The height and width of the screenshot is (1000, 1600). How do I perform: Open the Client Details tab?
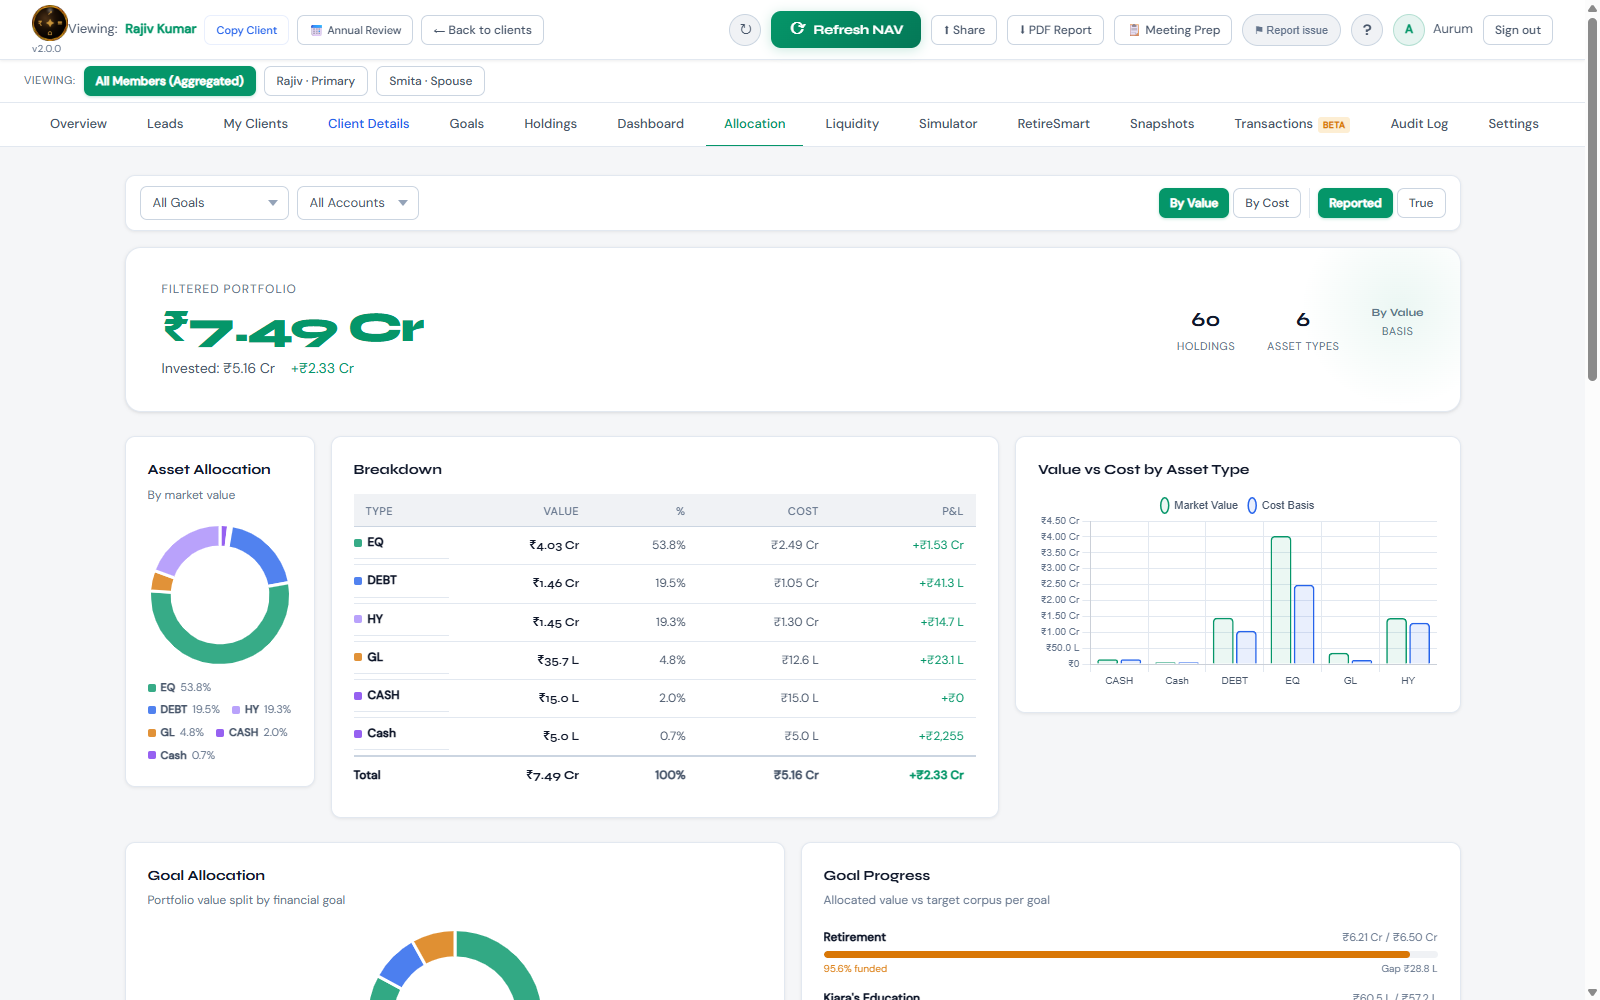coord(369,124)
